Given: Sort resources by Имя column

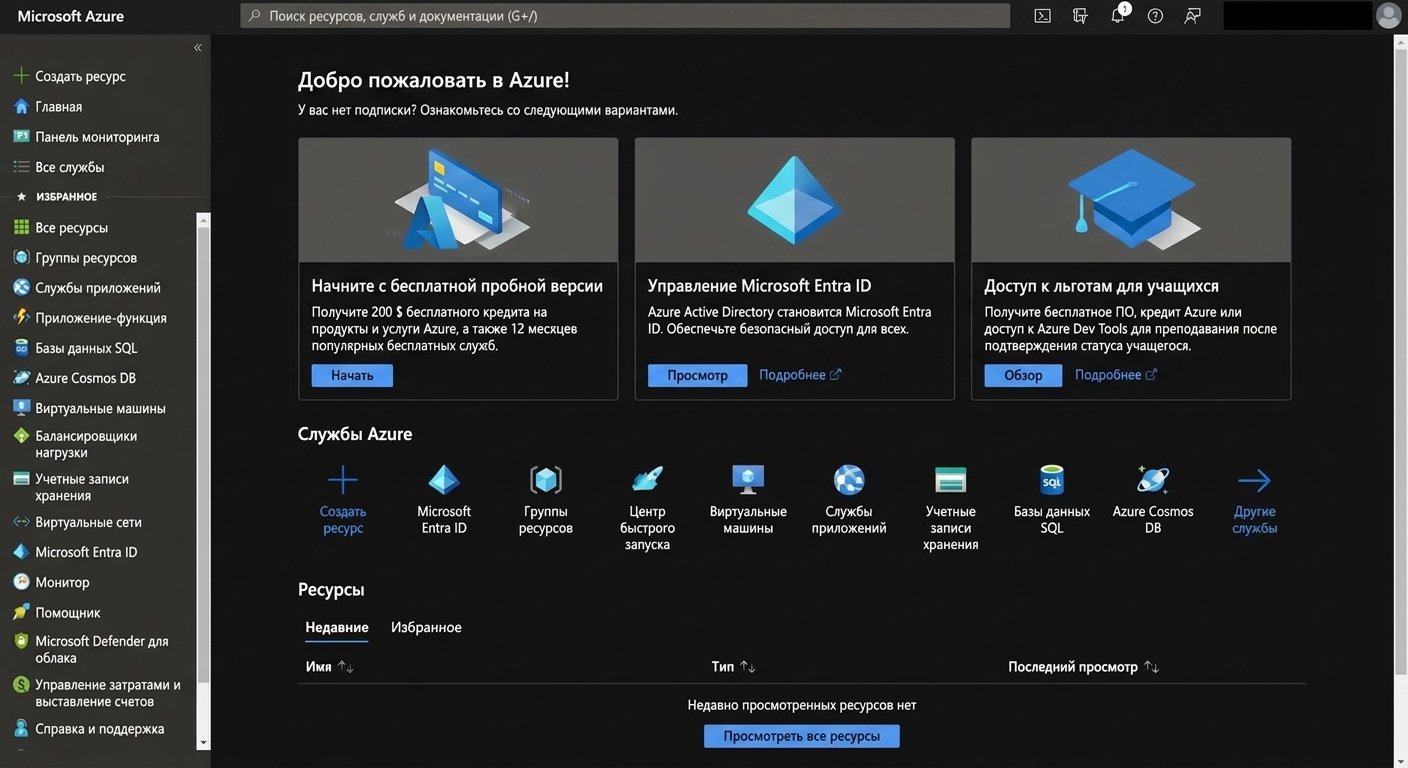Looking at the screenshot, I should [330, 667].
